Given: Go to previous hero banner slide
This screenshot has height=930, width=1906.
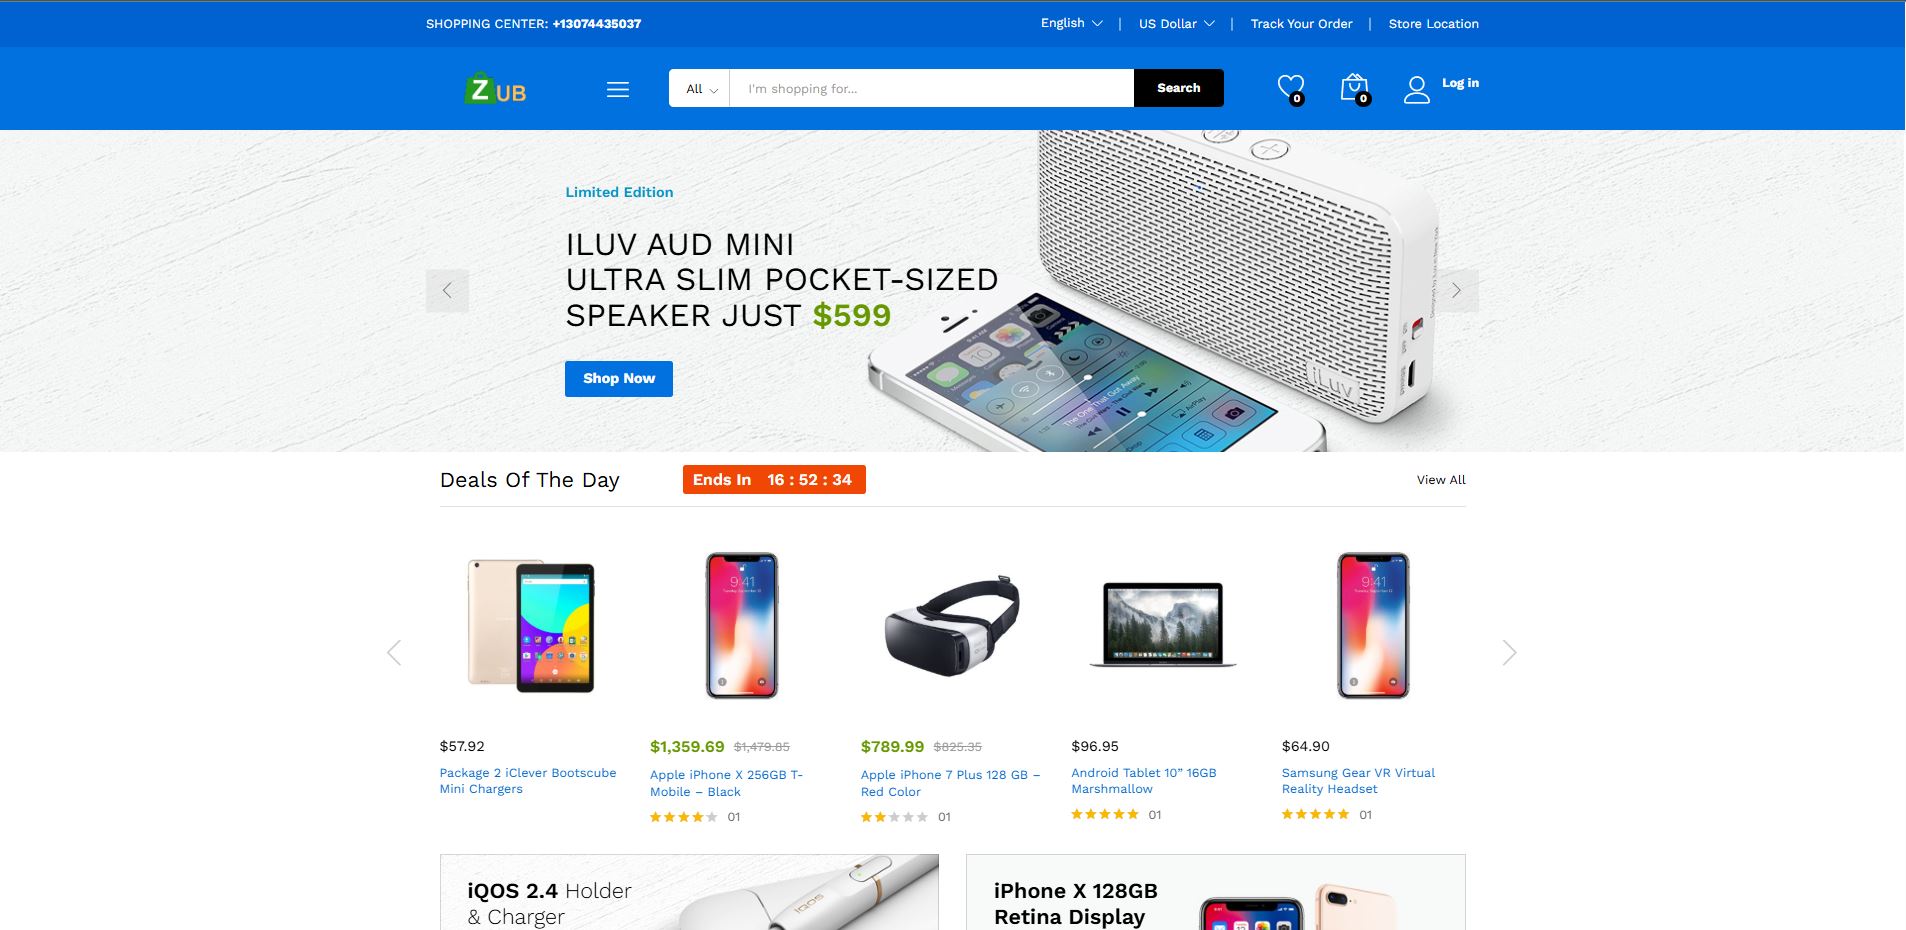Looking at the screenshot, I should [447, 291].
